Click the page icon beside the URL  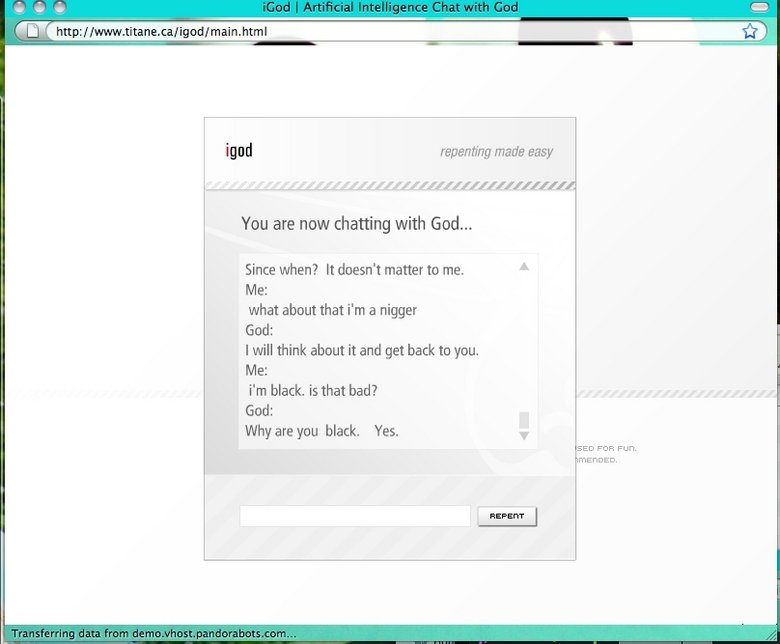click(33, 31)
